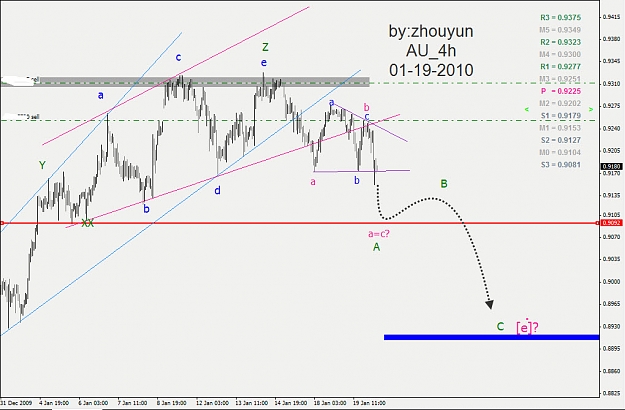Click the P = 0.9225 pivot label
This screenshot has width=625, height=410.
pos(561,91)
